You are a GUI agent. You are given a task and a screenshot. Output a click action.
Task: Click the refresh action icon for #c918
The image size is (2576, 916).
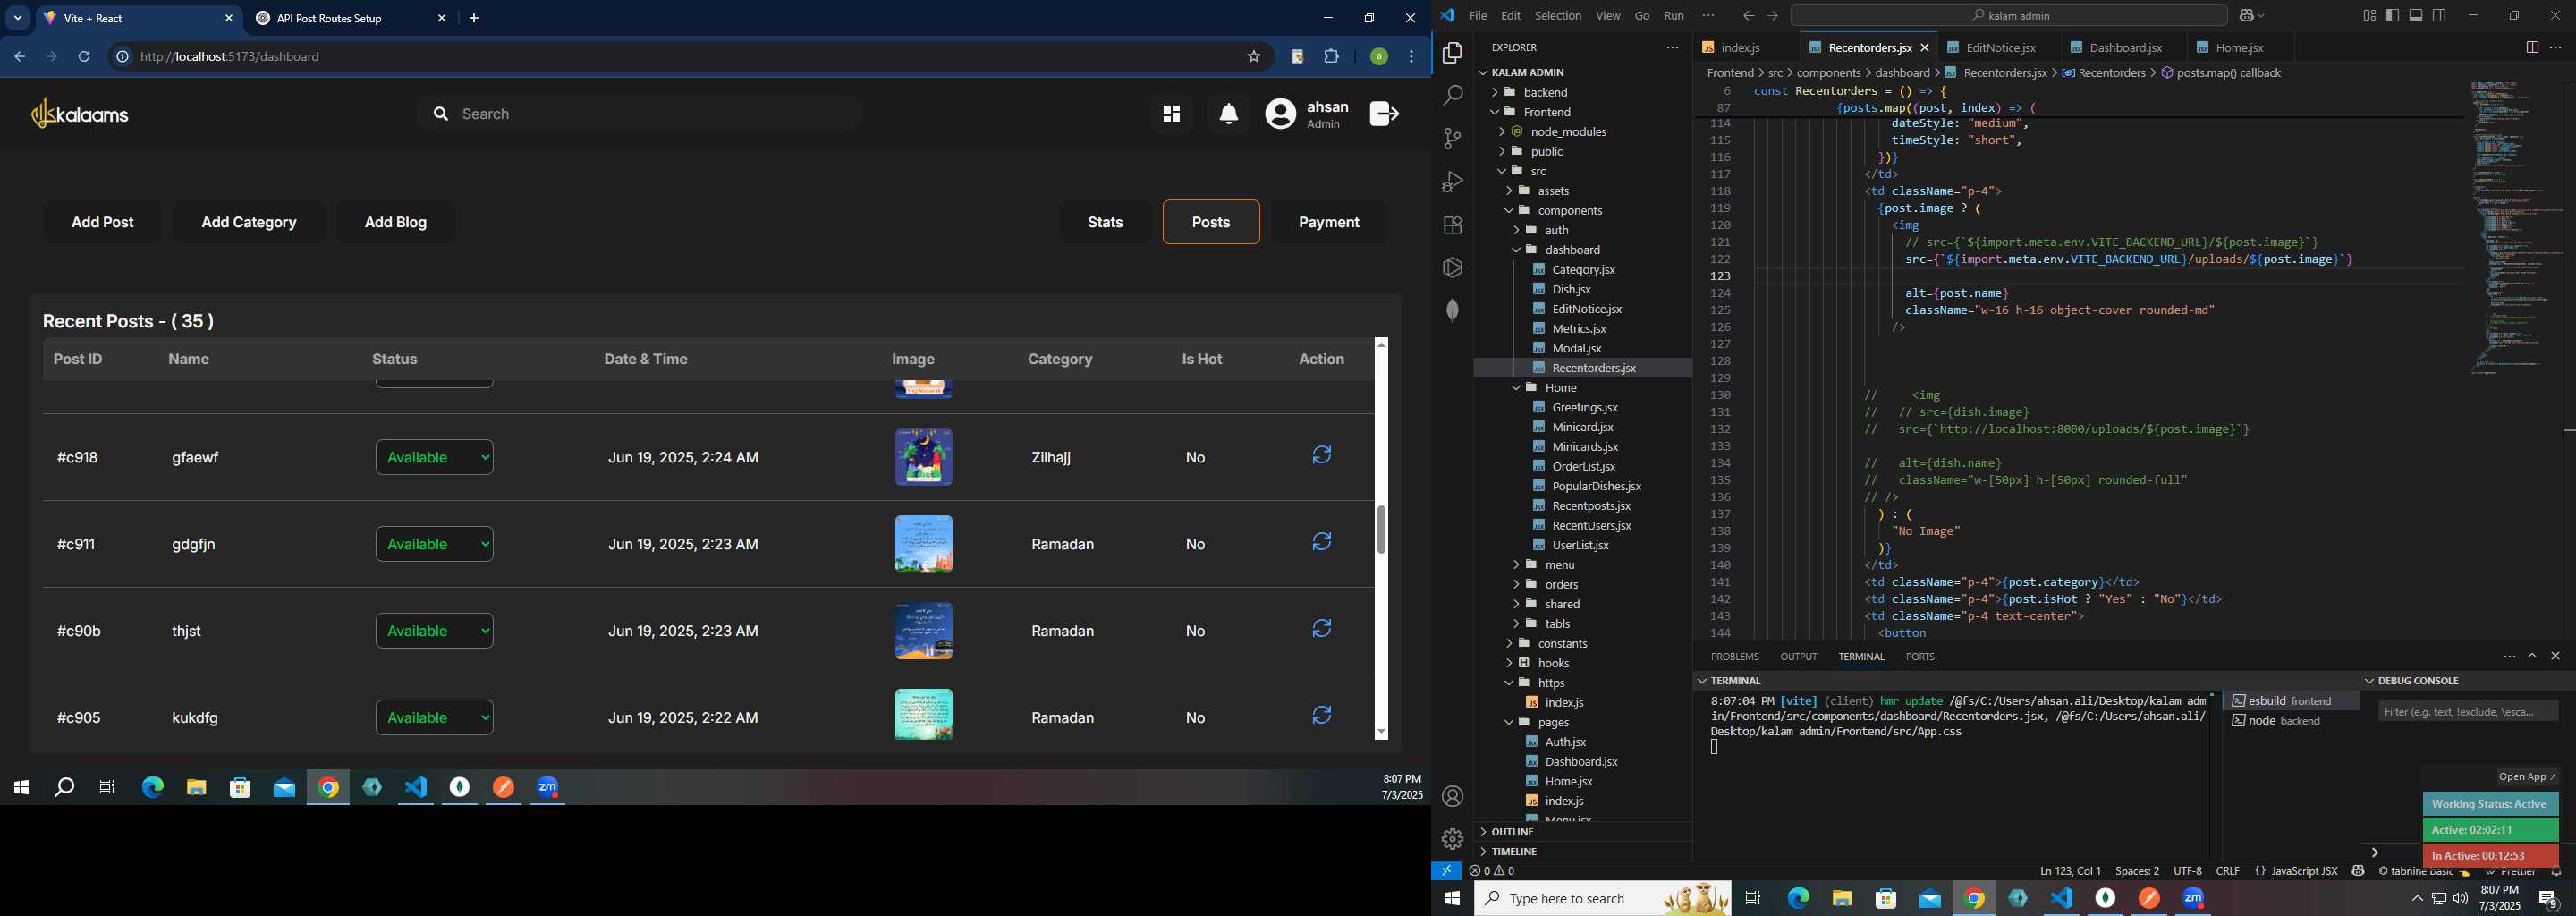[1321, 455]
